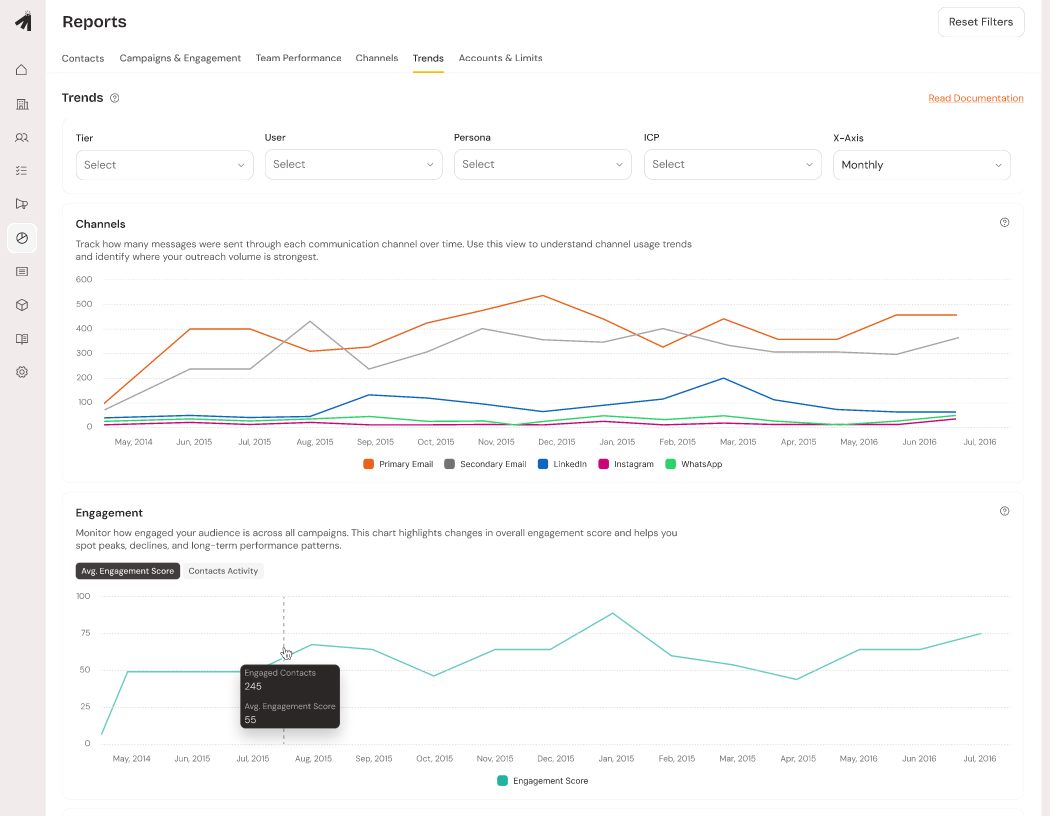
Task: Toggle the LinkedIn series in chart legend
Action: tap(566, 464)
